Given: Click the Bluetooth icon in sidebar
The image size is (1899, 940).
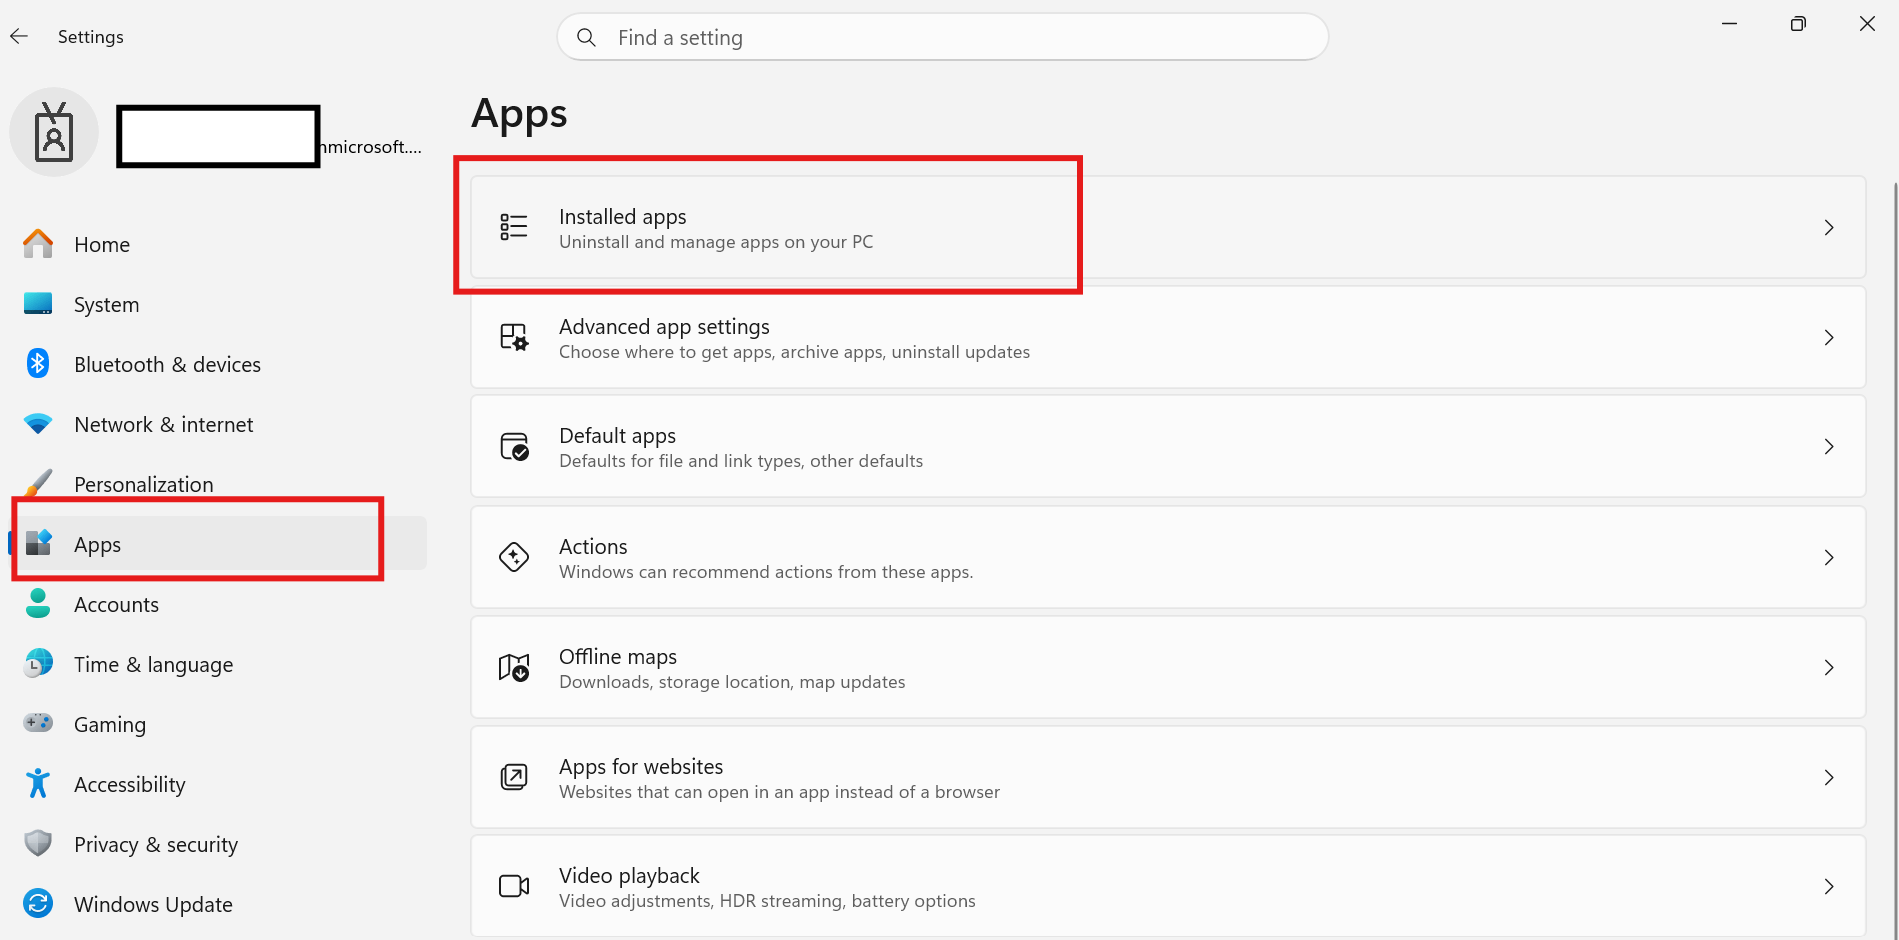Looking at the screenshot, I should pyautogui.click(x=38, y=364).
